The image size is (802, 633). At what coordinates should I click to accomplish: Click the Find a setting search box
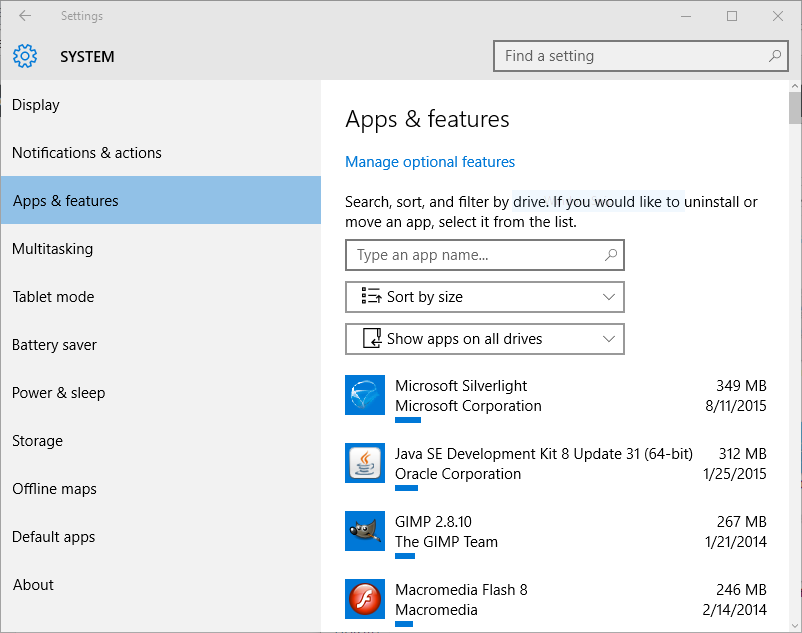640,56
